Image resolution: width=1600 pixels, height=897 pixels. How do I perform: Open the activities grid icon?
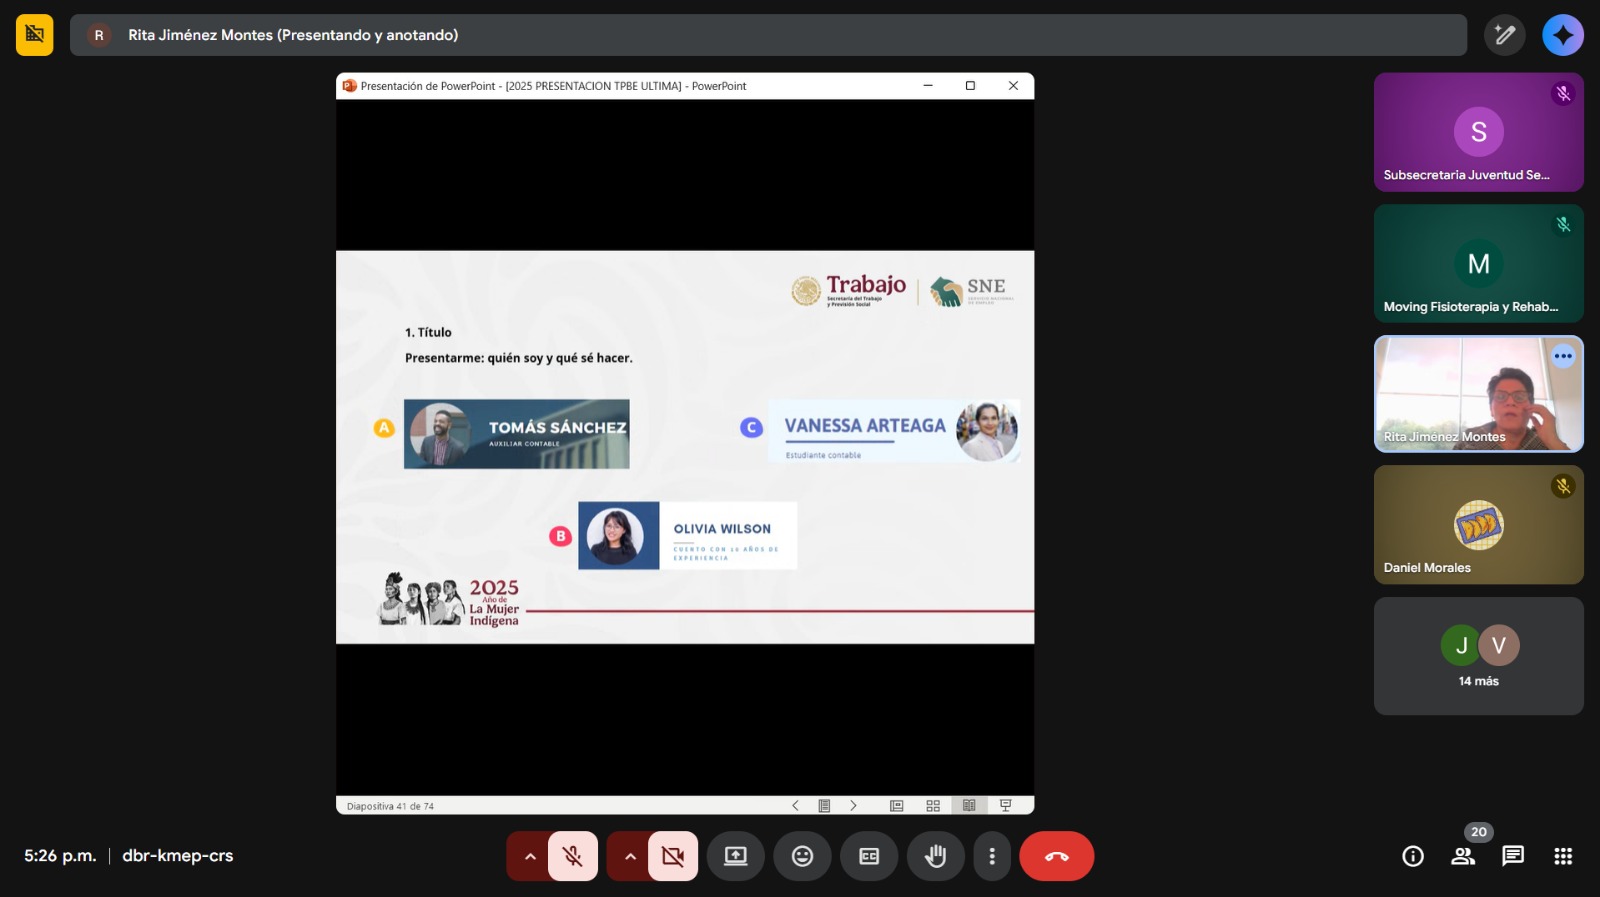pos(1563,856)
